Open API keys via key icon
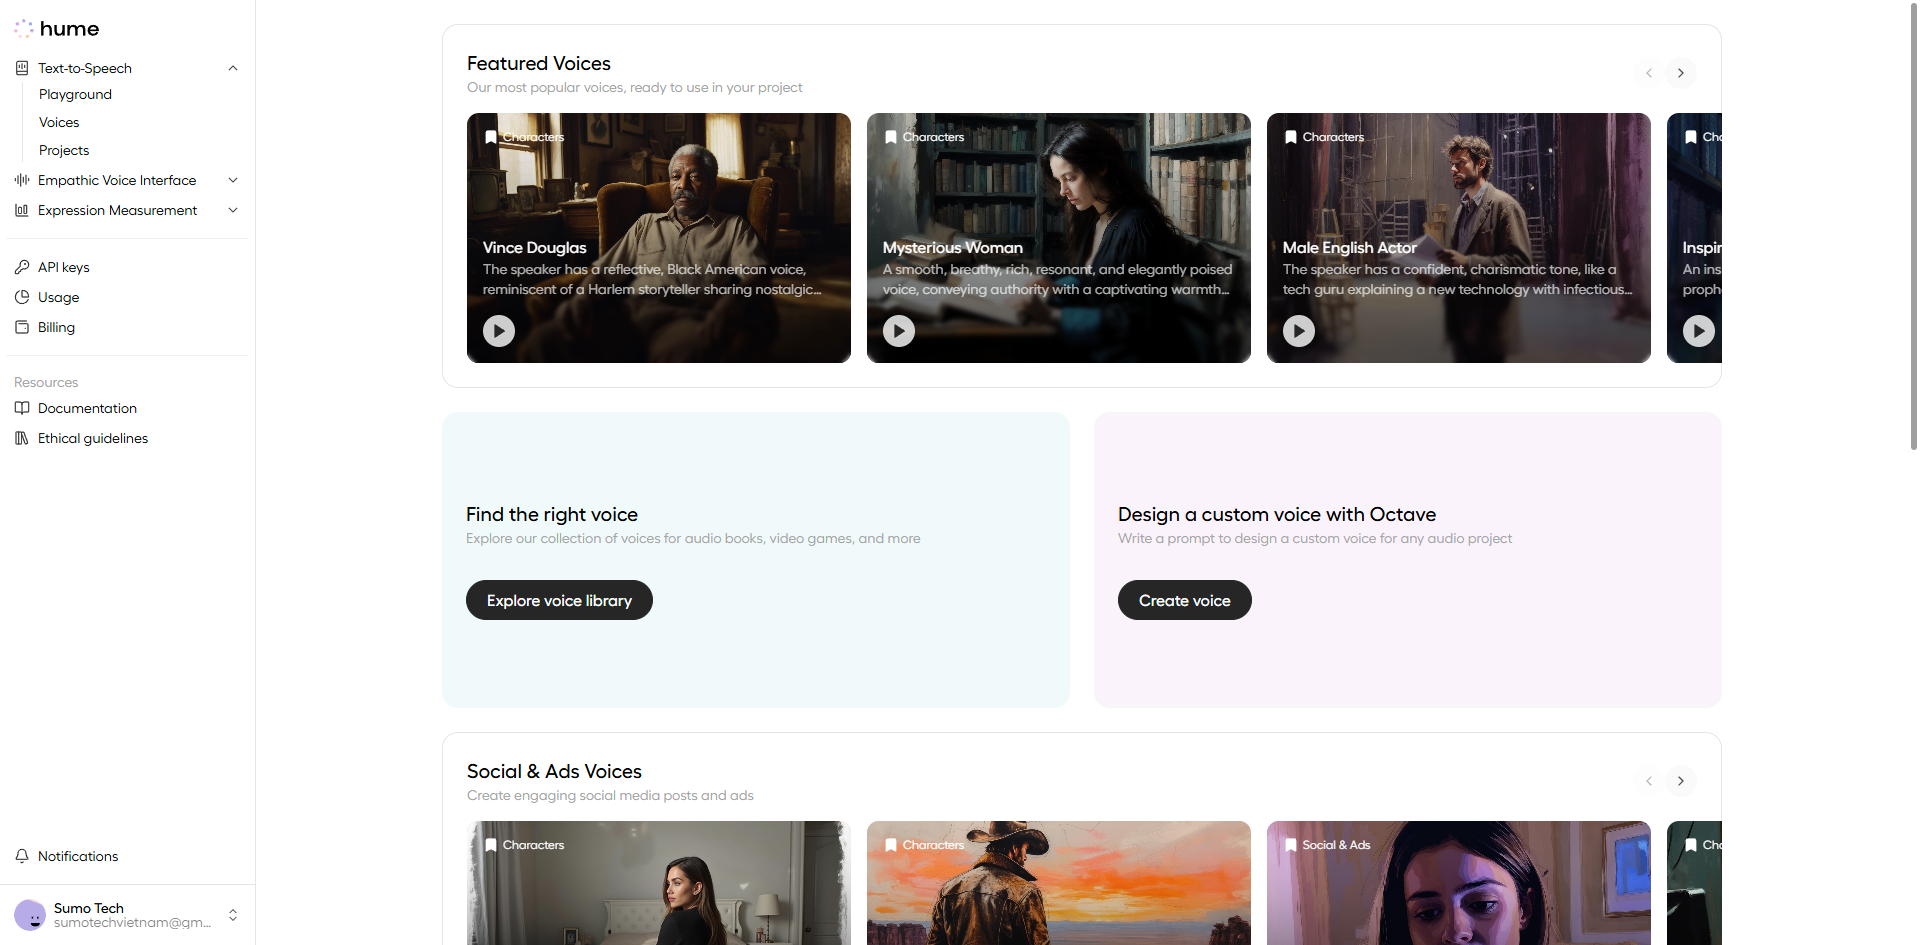Image resolution: width=1920 pixels, height=945 pixels. (x=22, y=267)
